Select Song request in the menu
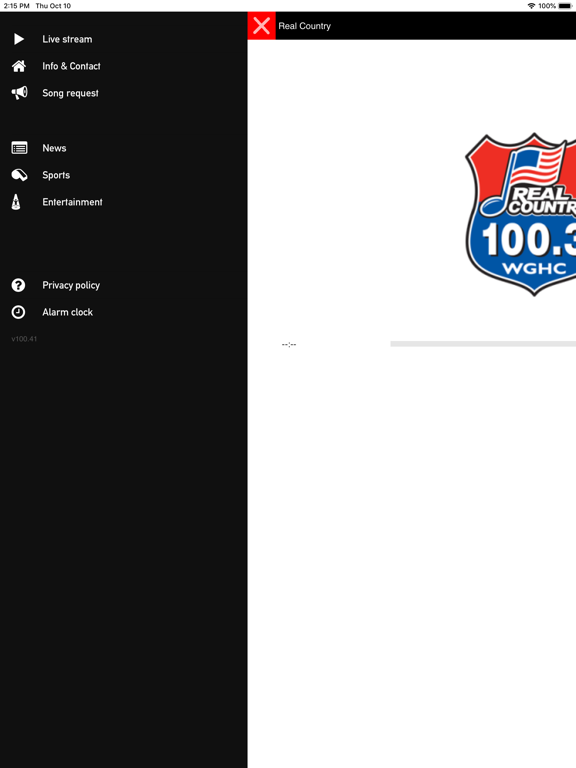 71,93
